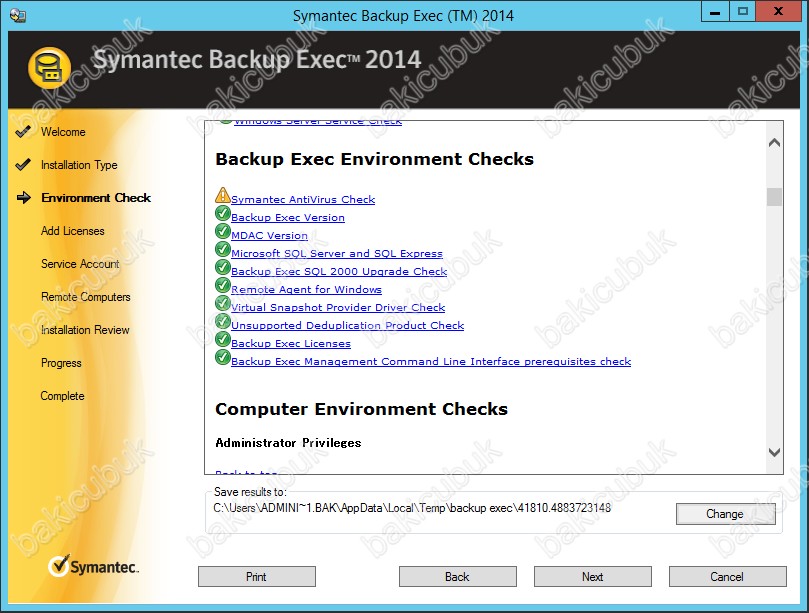Screen dimensions: 809x613
Task: Open Unsupported Deduplication Product Check link
Action: (348, 326)
